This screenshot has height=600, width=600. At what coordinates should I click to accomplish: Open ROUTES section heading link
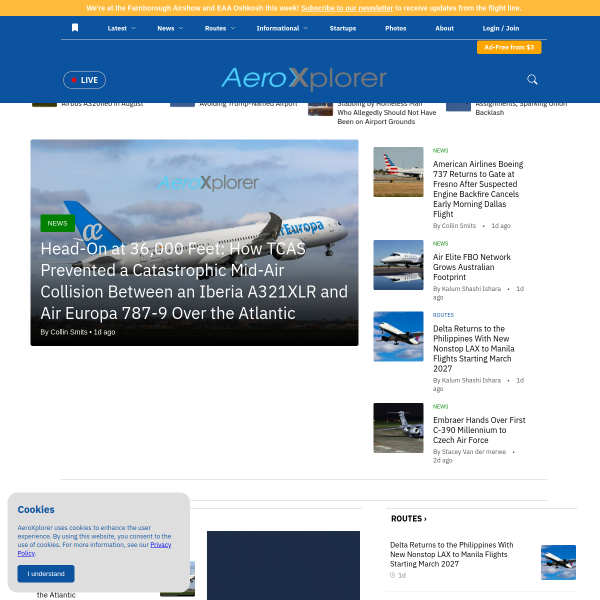[409, 518]
